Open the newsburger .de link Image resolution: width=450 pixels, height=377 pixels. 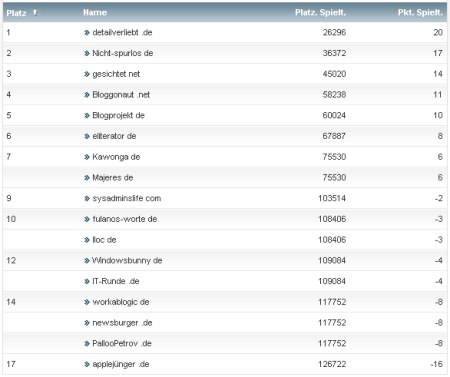(x=122, y=323)
